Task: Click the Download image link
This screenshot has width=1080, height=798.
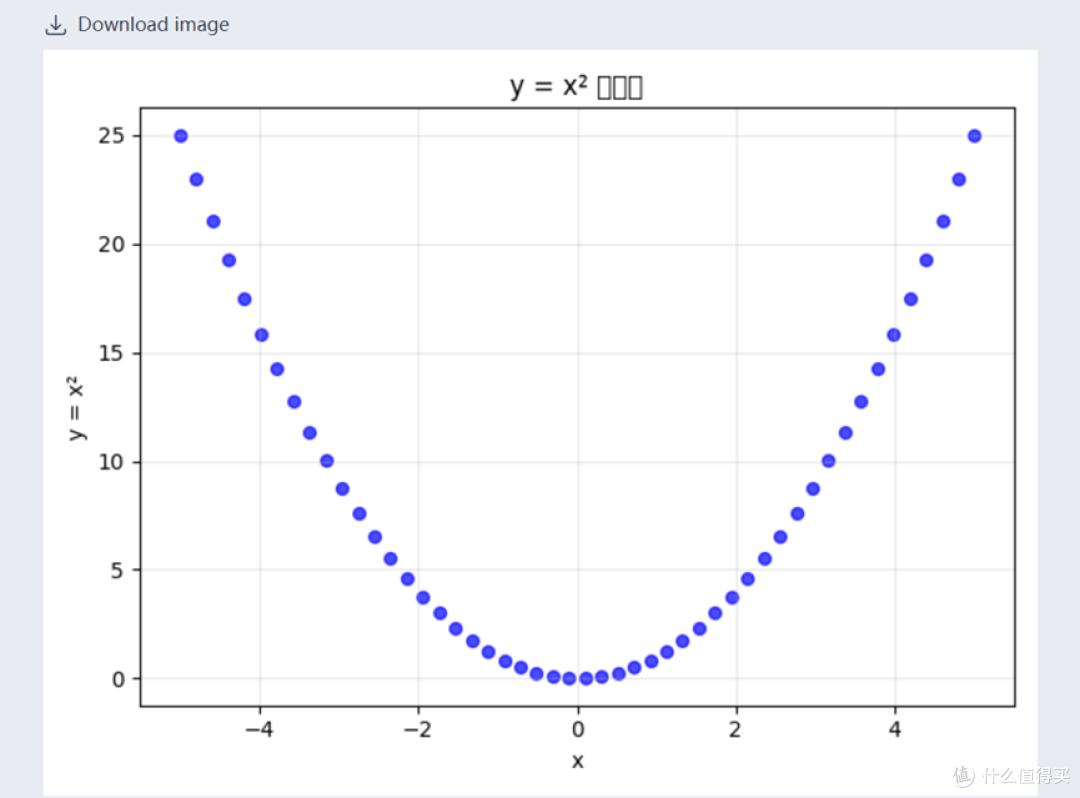Action: point(137,25)
